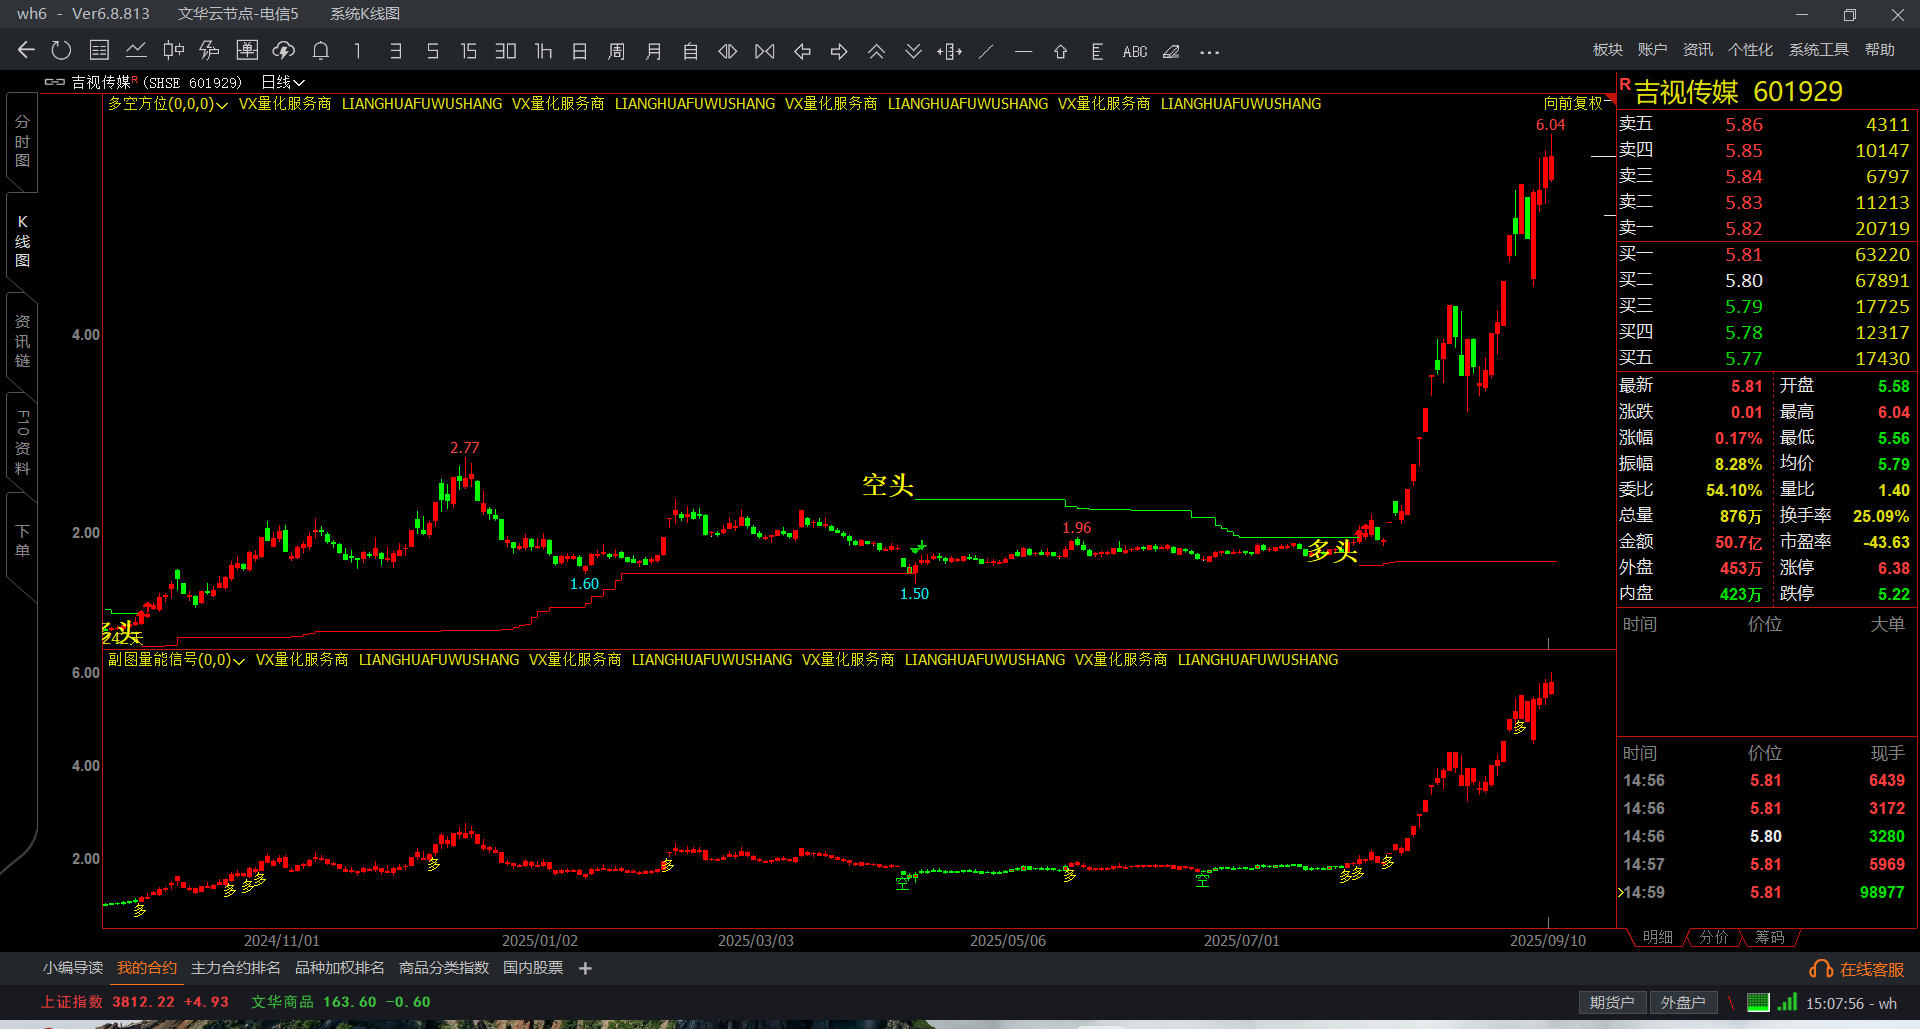
Task: Open the 资讯链 side tab
Action: (22, 341)
